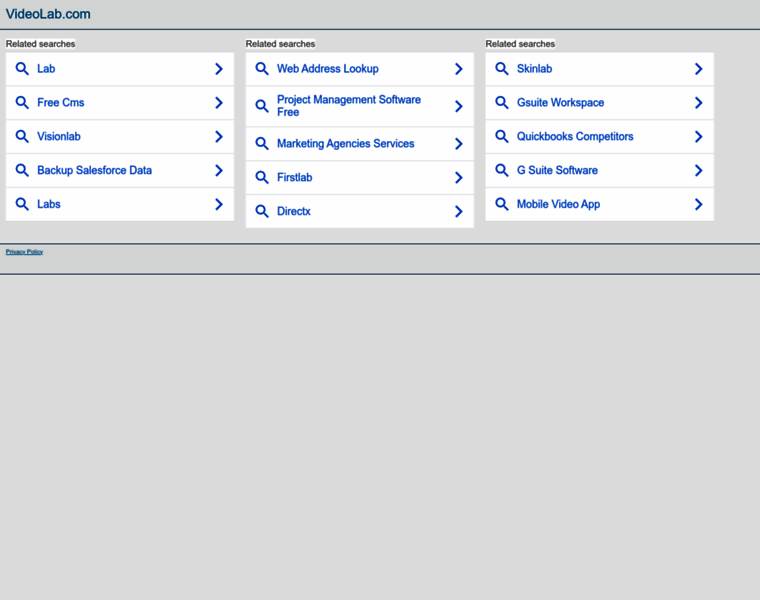Viewport: 760px width, 600px height.
Task: Open the Backup Salesforce Data search link
Action: [x=94, y=170]
